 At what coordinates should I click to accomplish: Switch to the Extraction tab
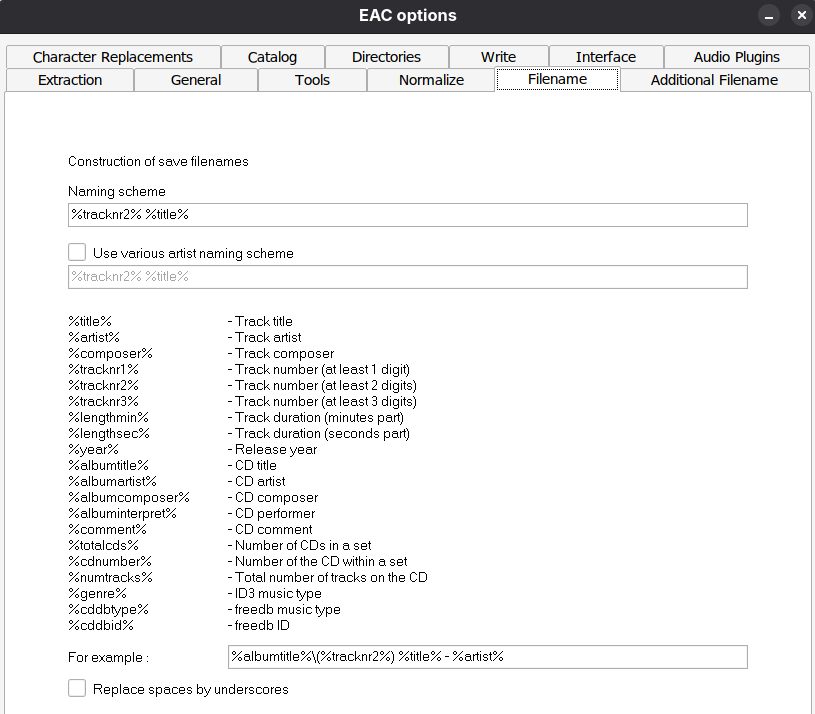(69, 80)
